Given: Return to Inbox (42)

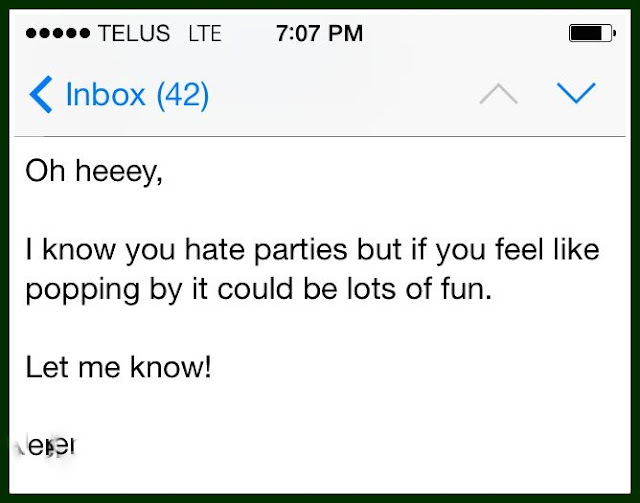Looking at the screenshot, I should coord(120,95).
